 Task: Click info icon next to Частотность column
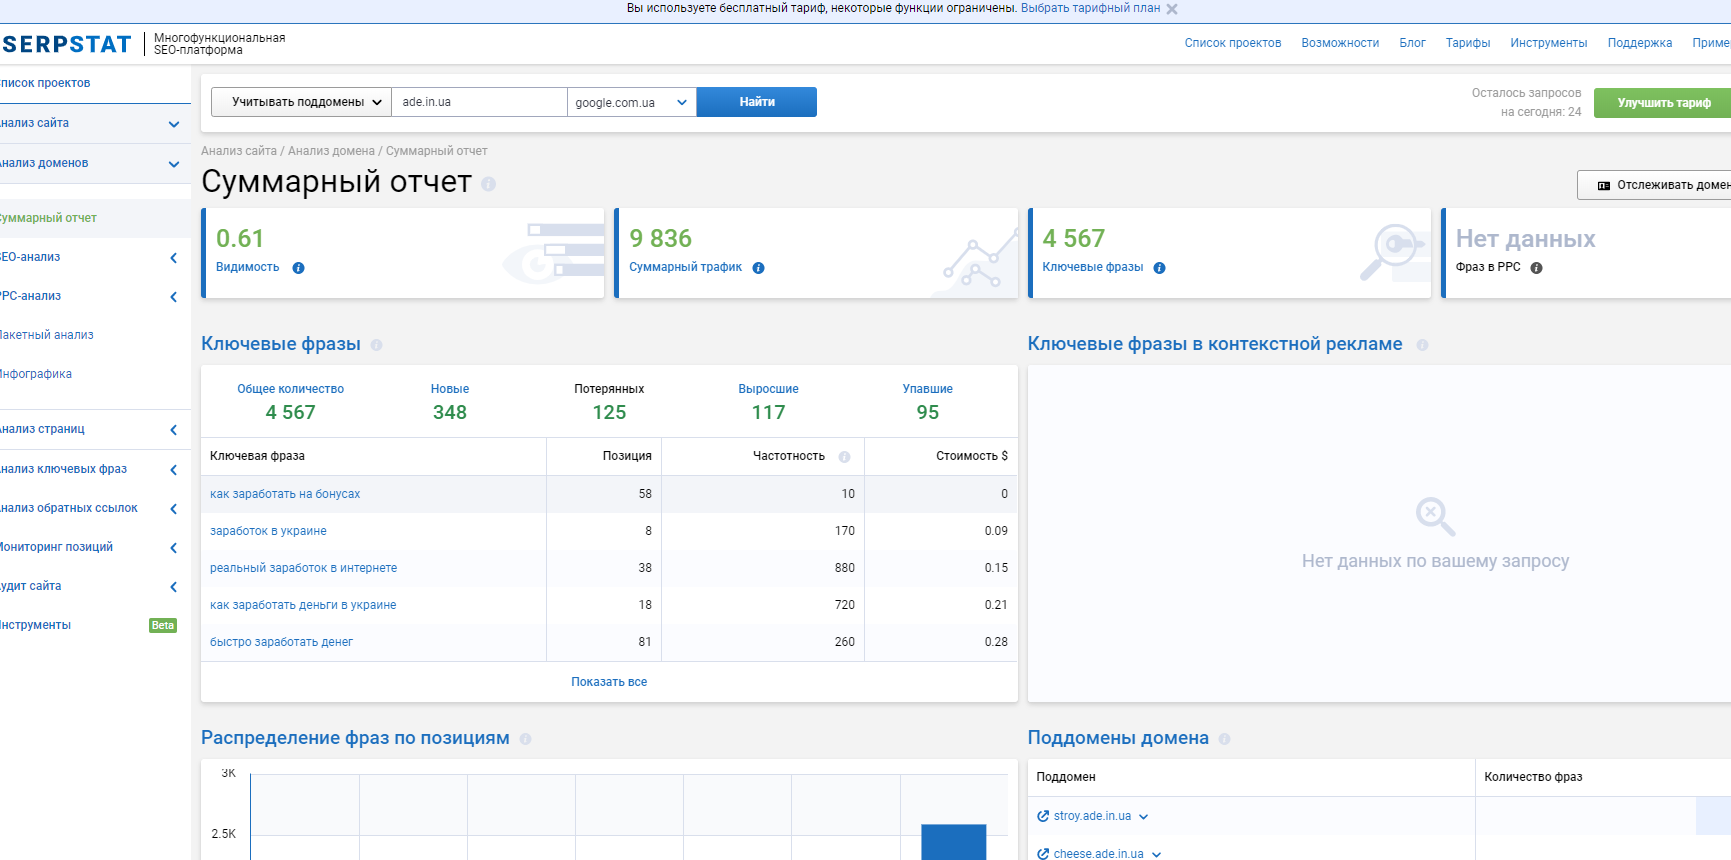(x=844, y=457)
